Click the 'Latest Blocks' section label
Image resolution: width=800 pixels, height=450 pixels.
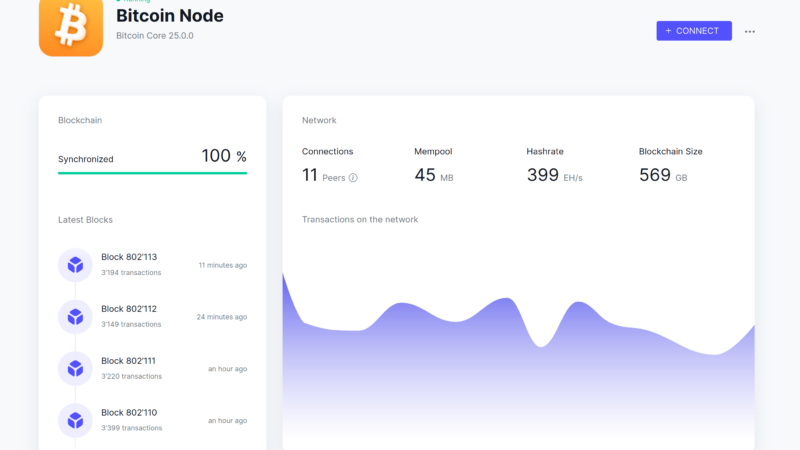click(85, 220)
